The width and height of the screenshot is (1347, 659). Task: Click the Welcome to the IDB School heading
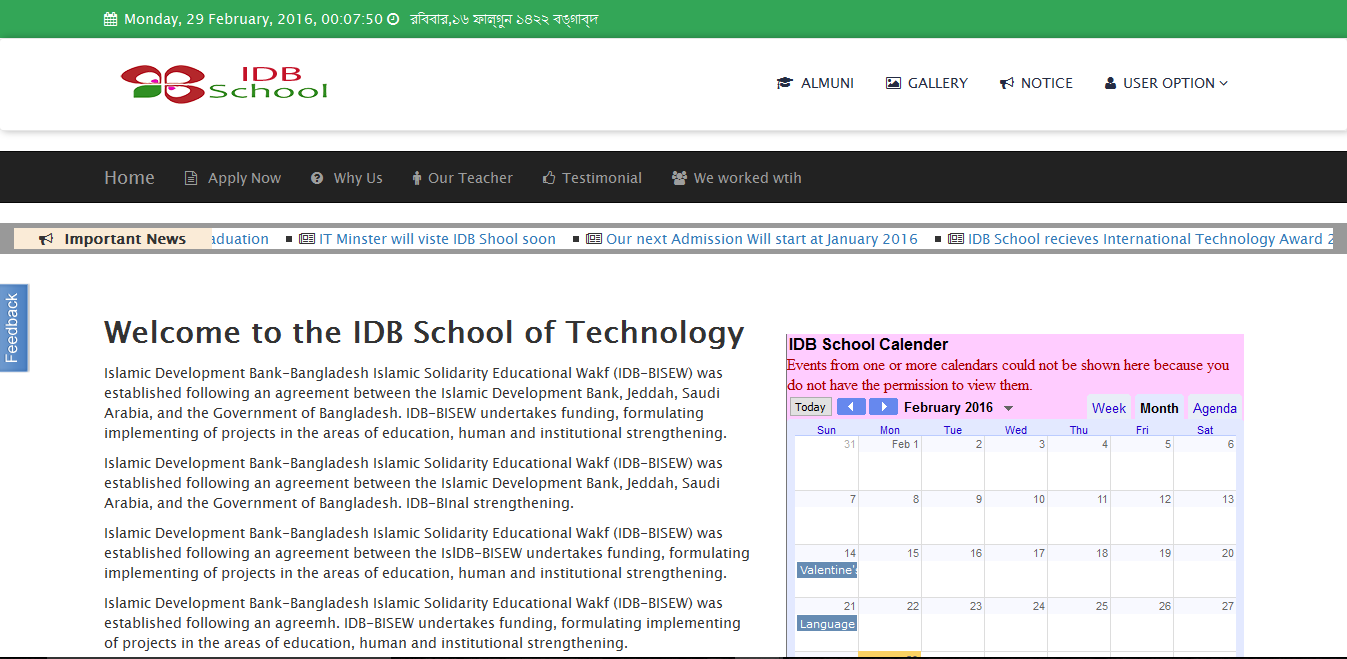pos(424,332)
